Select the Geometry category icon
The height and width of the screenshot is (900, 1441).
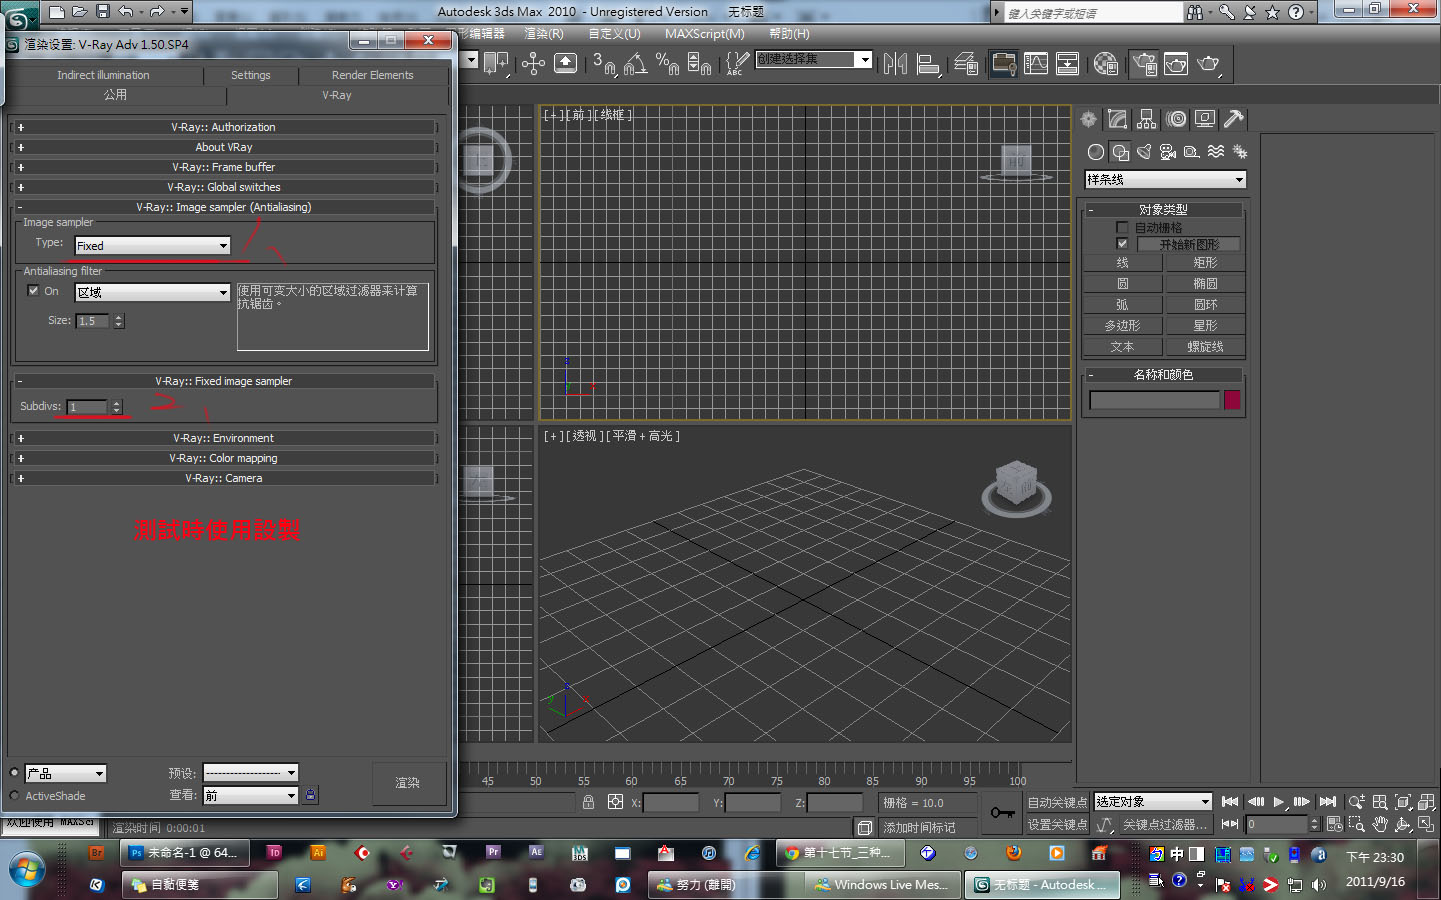tap(1096, 152)
